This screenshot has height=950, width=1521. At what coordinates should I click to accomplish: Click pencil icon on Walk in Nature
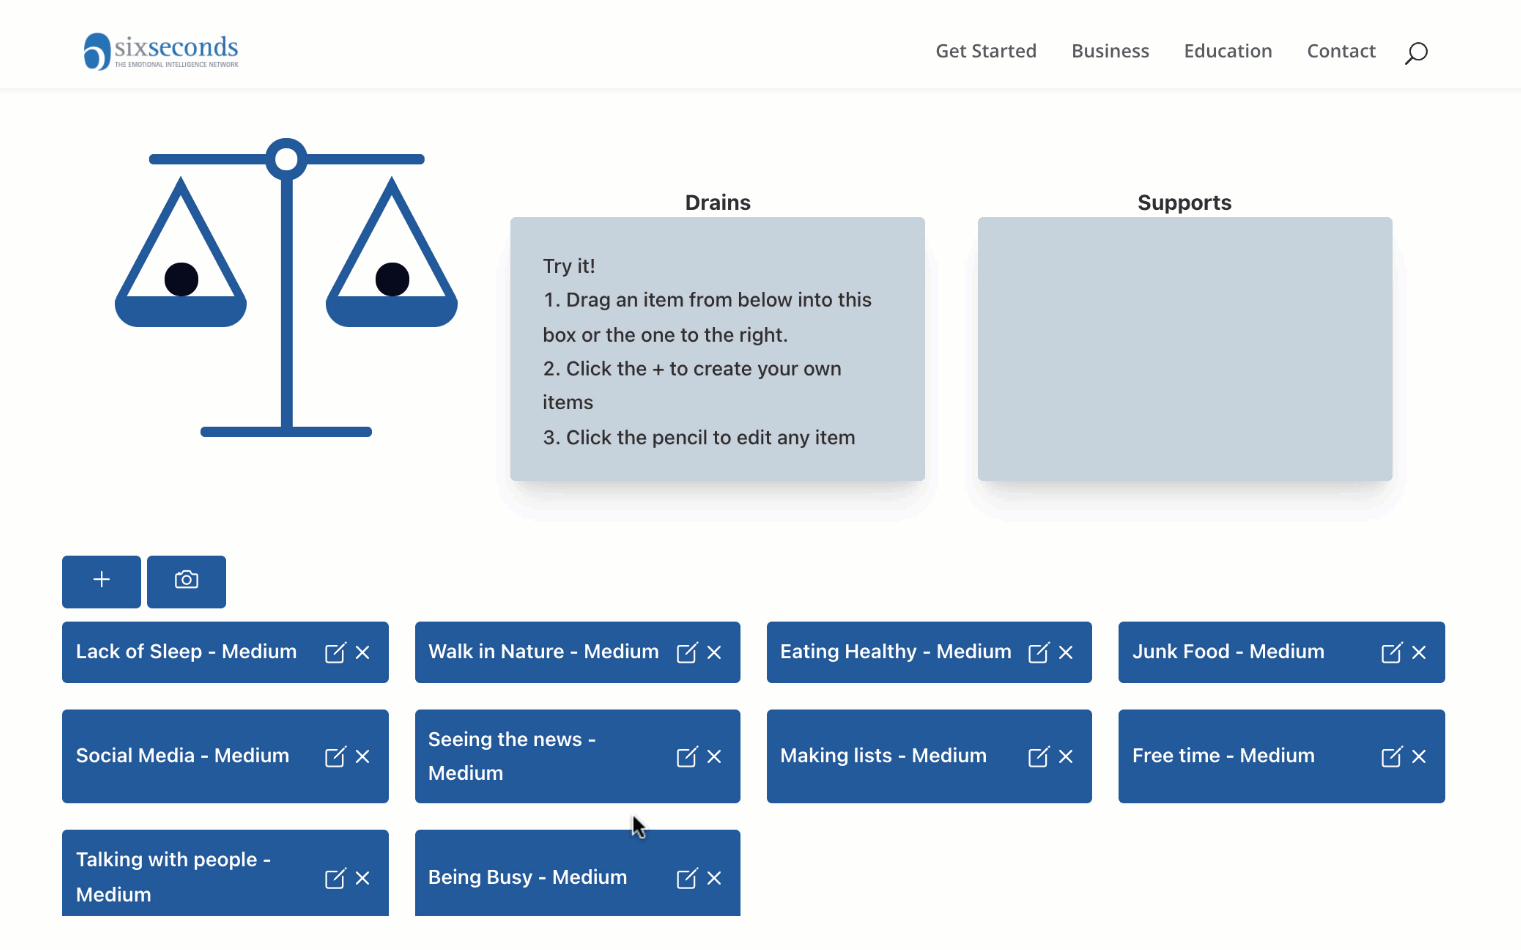[x=687, y=653]
